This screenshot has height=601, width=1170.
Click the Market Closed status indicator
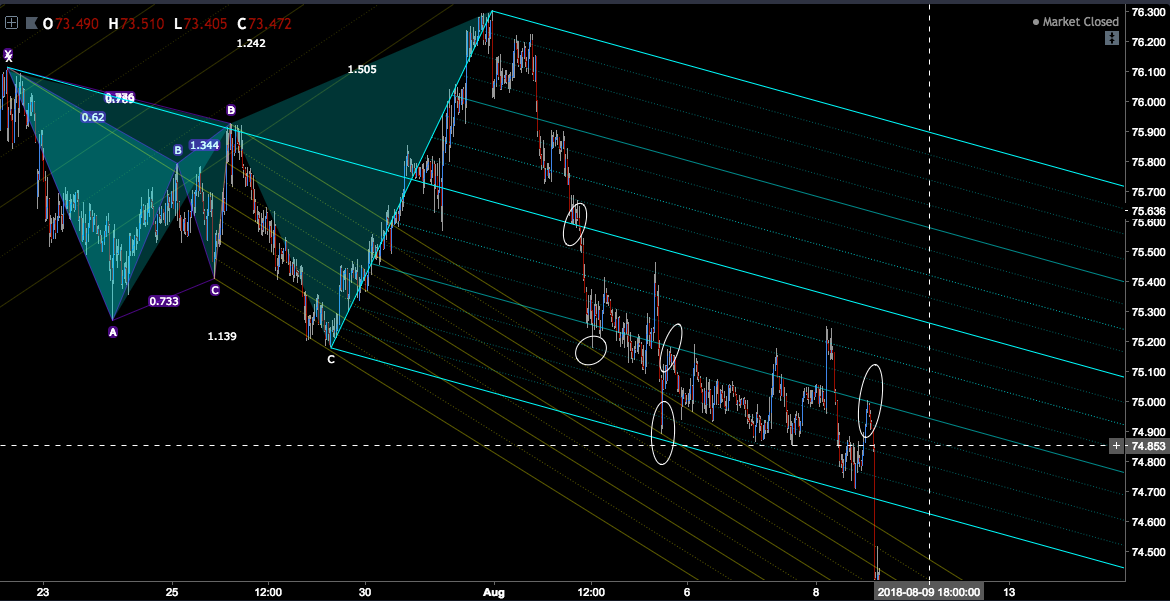click(x=1075, y=22)
